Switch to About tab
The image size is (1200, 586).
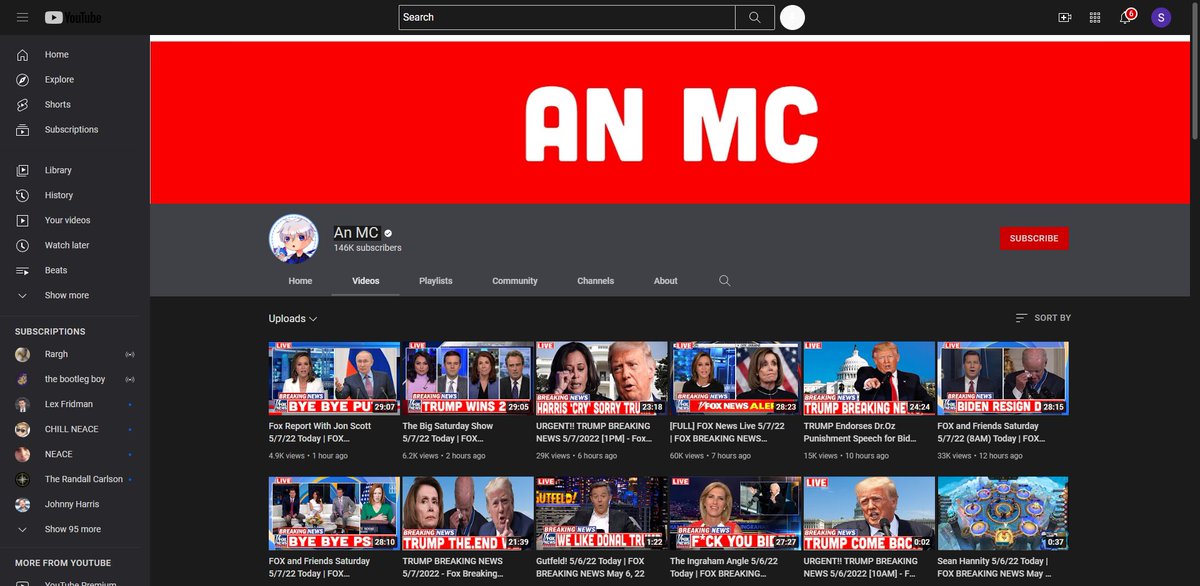pos(666,281)
